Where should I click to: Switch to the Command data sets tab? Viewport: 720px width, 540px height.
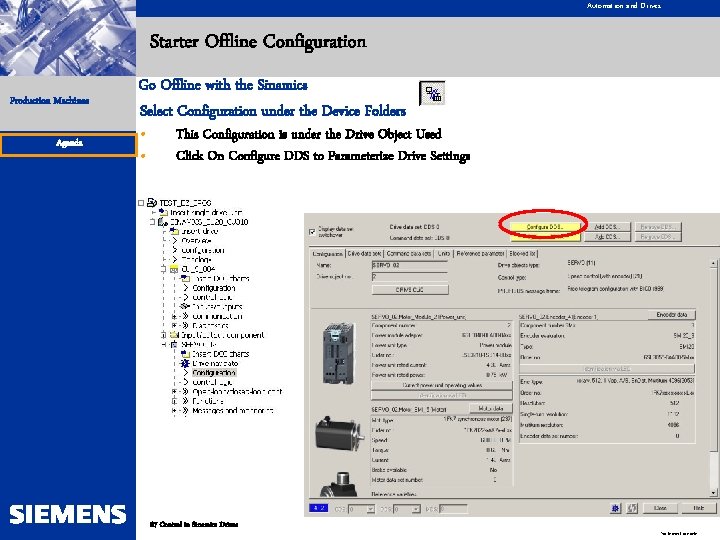point(408,253)
